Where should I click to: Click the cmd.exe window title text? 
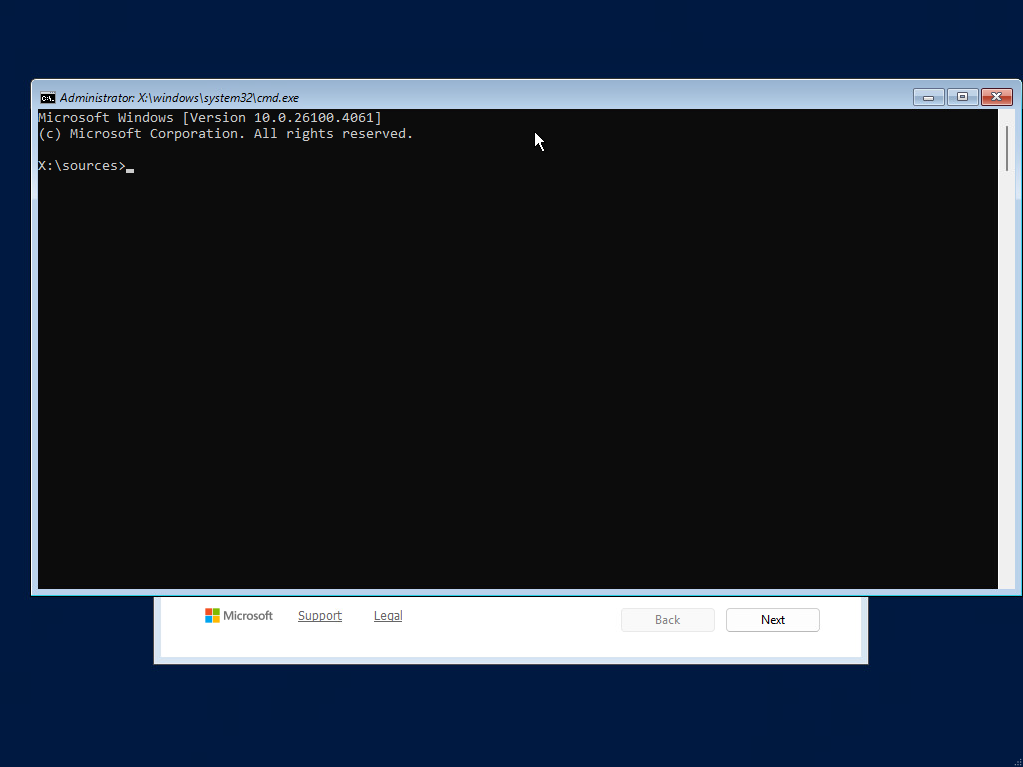click(179, 98)
